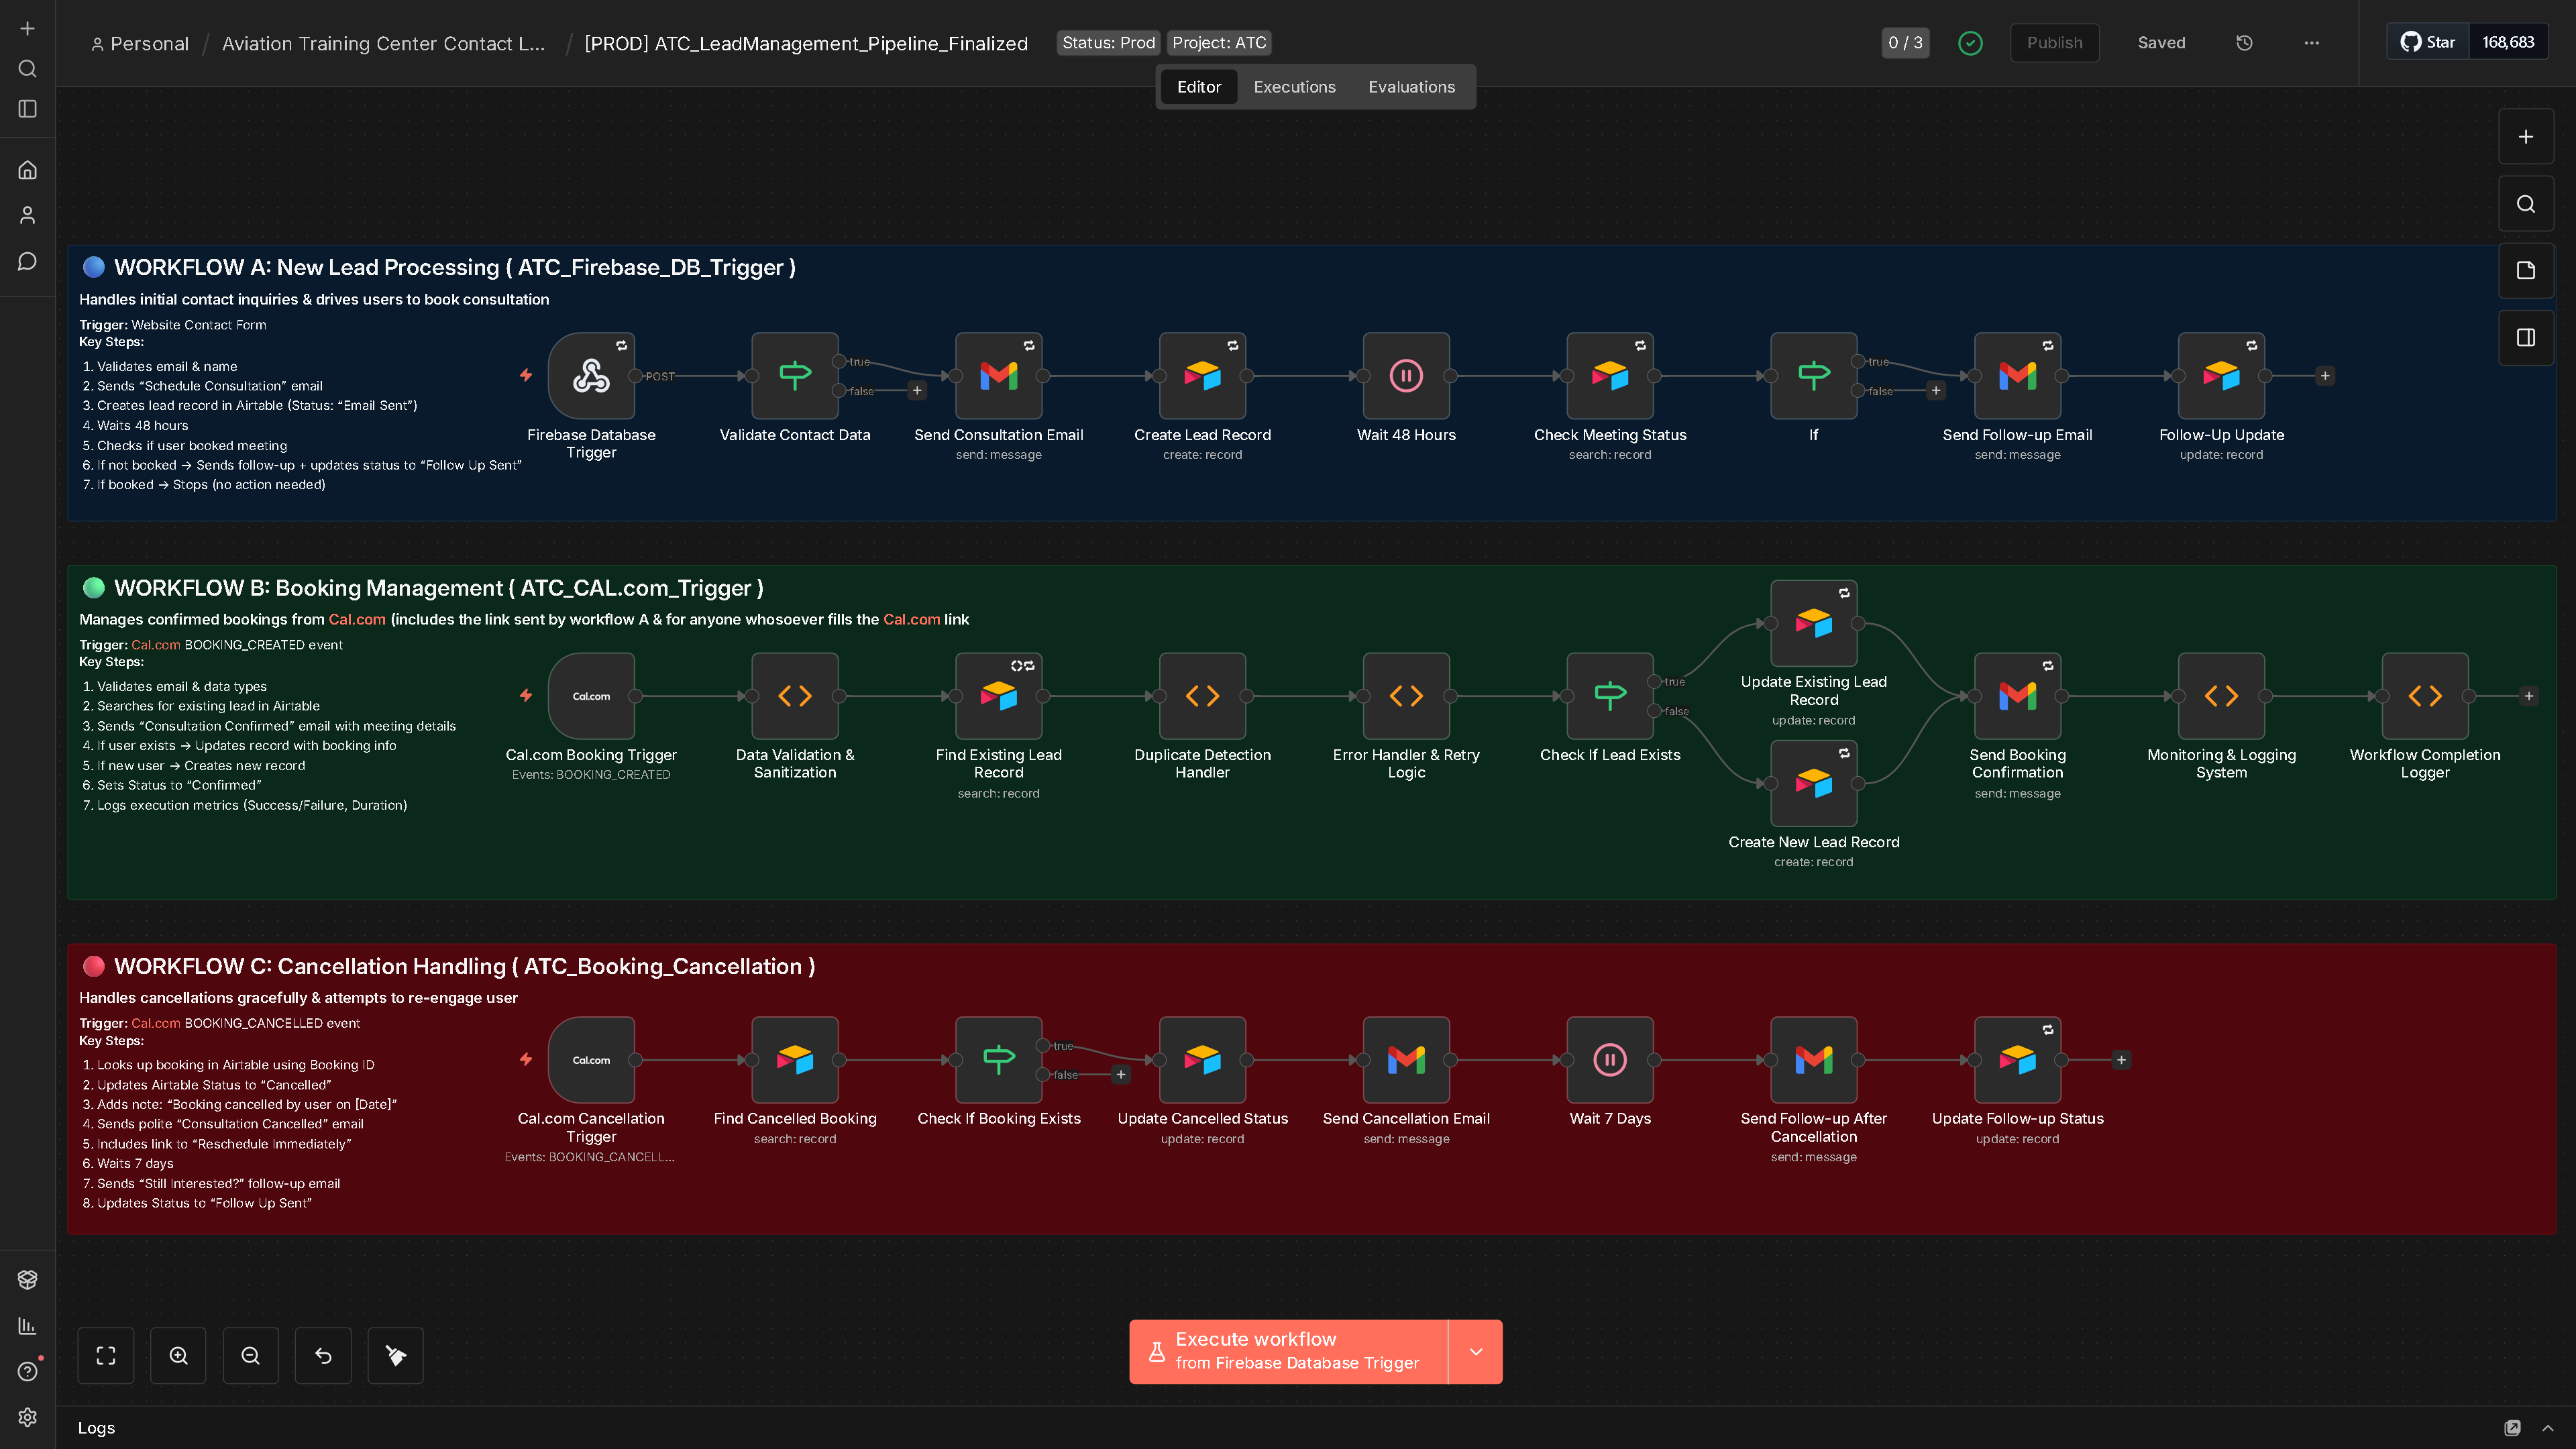Screen dimensions: 2576x1449
Task: Open the Send Consultation Email Gmail node
Action: point(998,376)
